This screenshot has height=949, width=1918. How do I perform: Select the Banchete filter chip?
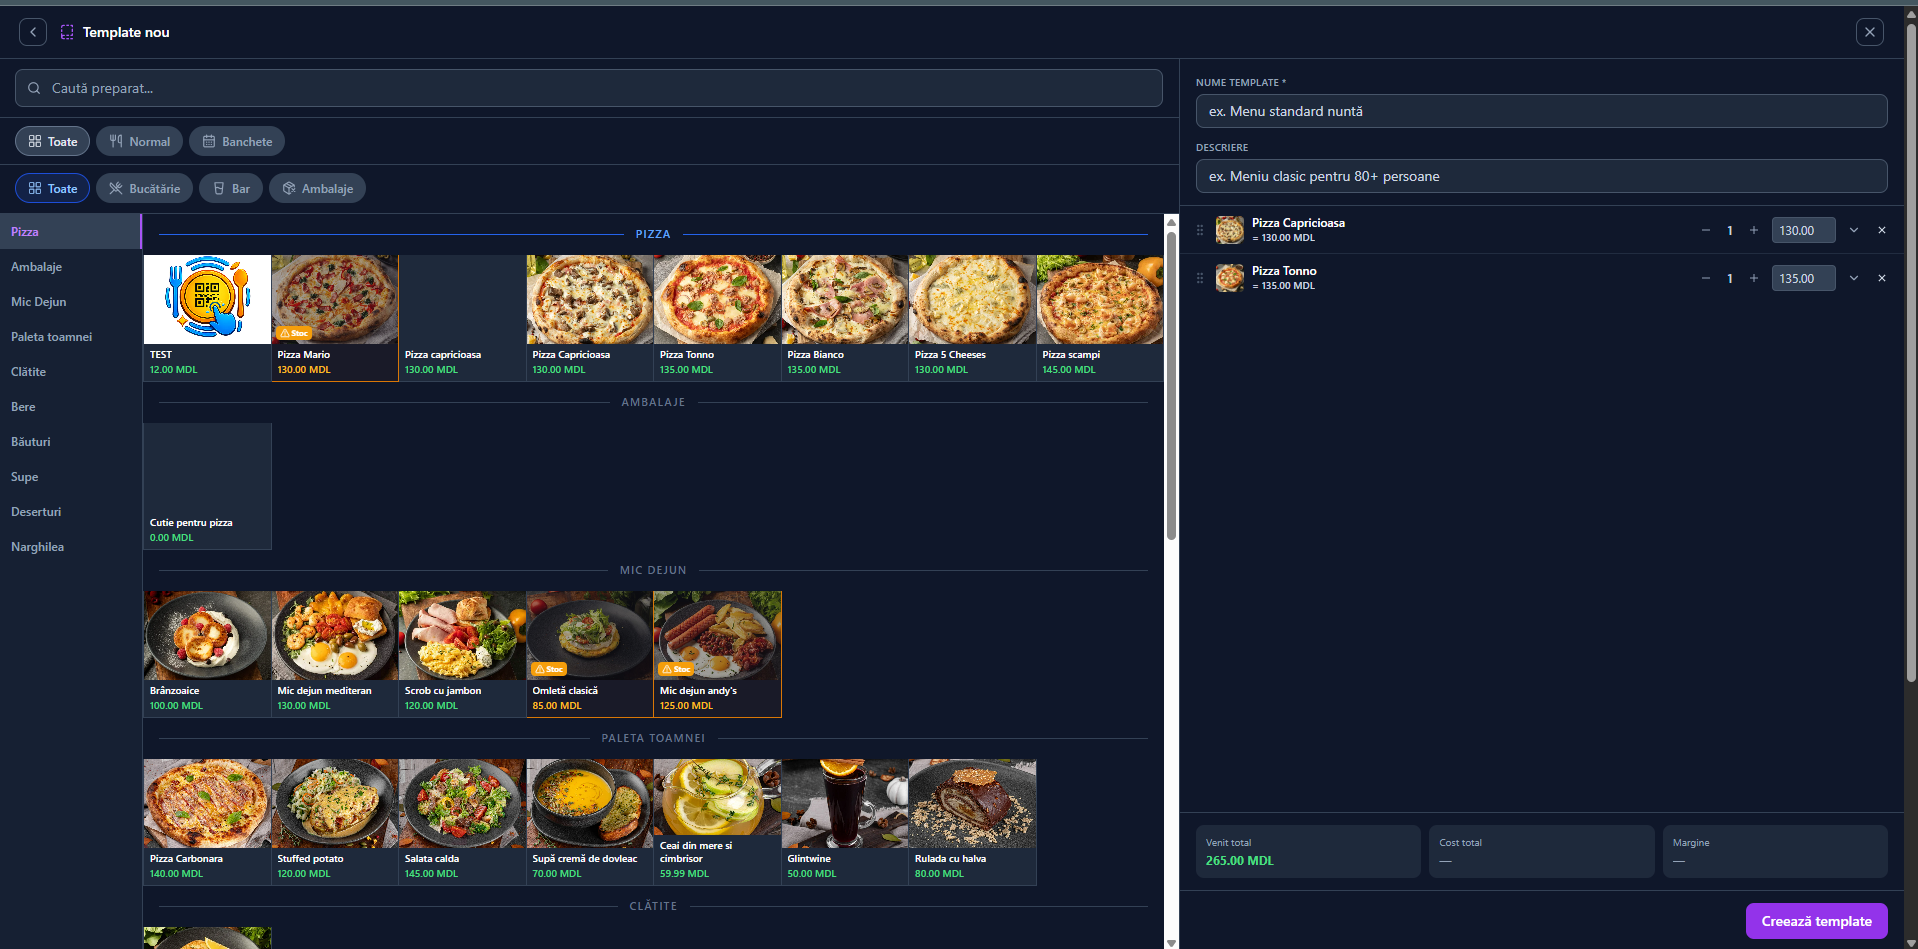coord(237,141)
